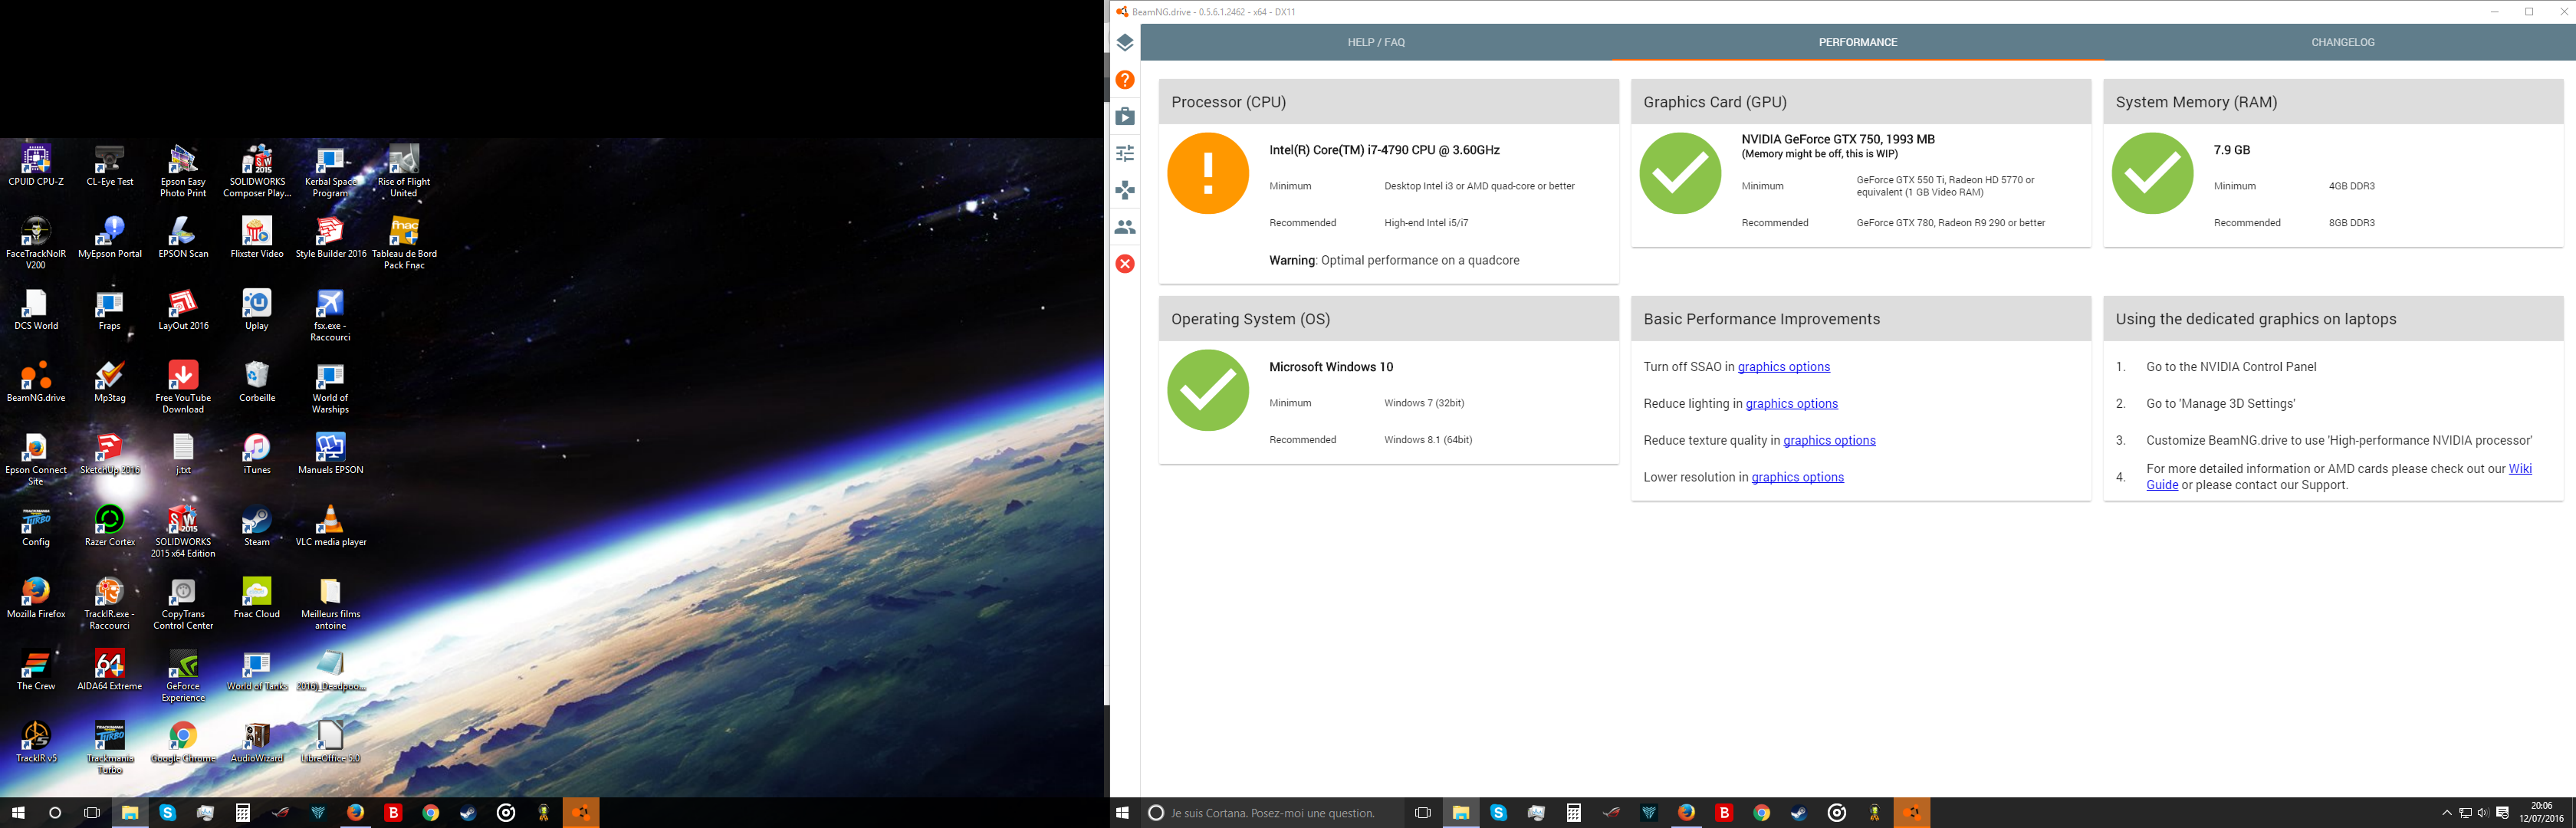Image resolution: width=2576 pixels, height=828 pixels.
Task: Select the Steam desktop shortcut
Action: tap(257, 526)
